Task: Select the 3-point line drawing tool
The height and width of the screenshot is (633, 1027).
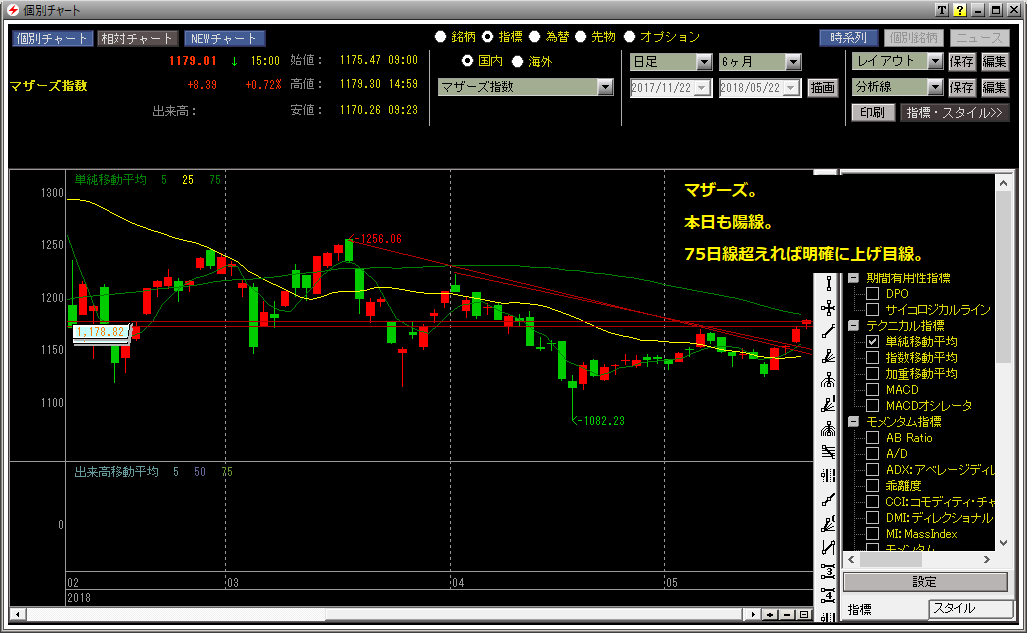Action: 828,572
